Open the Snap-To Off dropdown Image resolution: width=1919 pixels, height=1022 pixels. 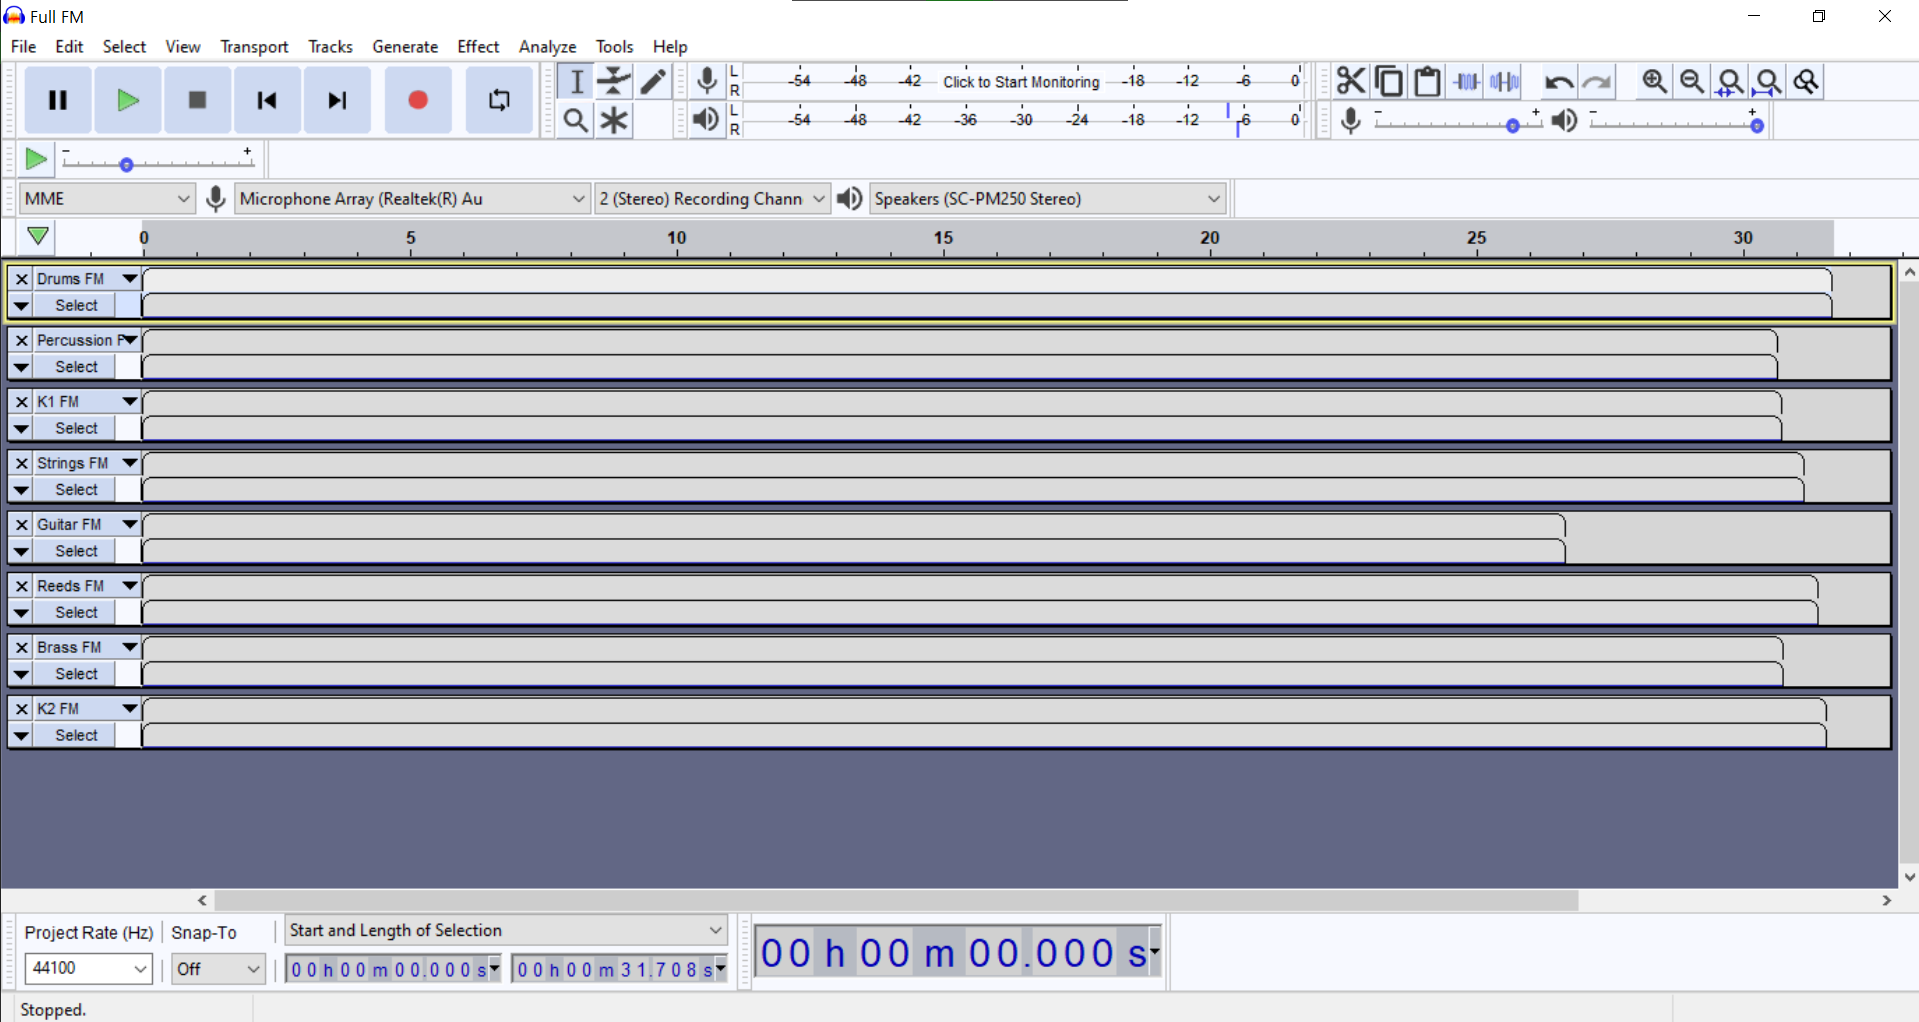(217, 968)
